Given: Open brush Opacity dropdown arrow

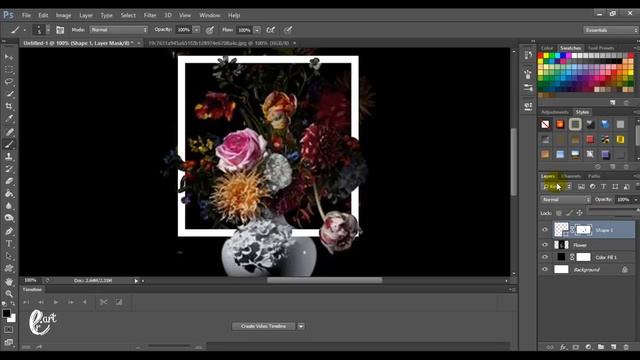Looking at the screenshot, I should pos(196,30).
